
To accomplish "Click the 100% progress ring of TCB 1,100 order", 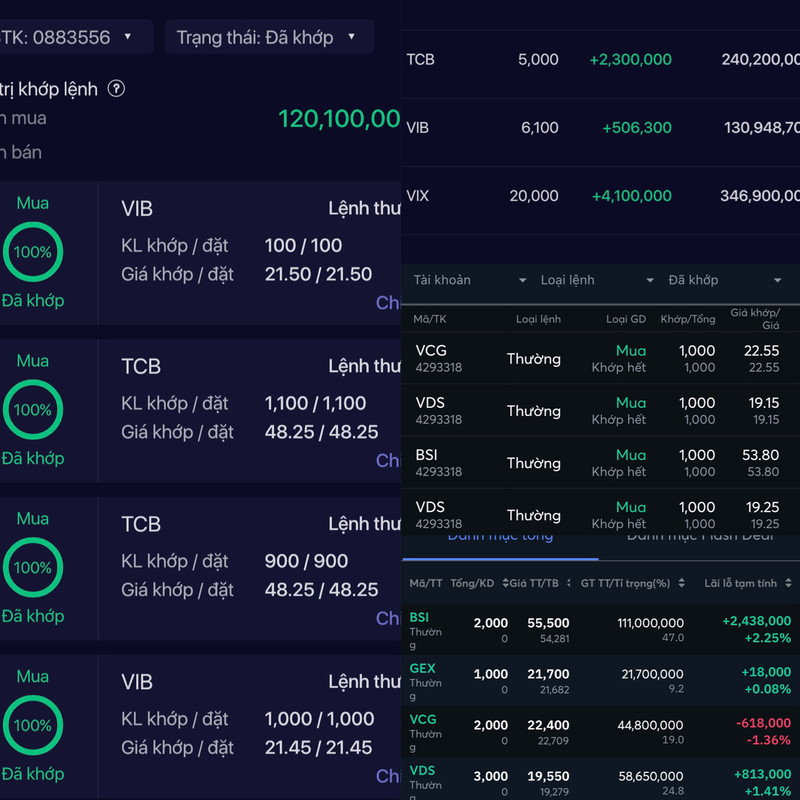I will 33,409.
